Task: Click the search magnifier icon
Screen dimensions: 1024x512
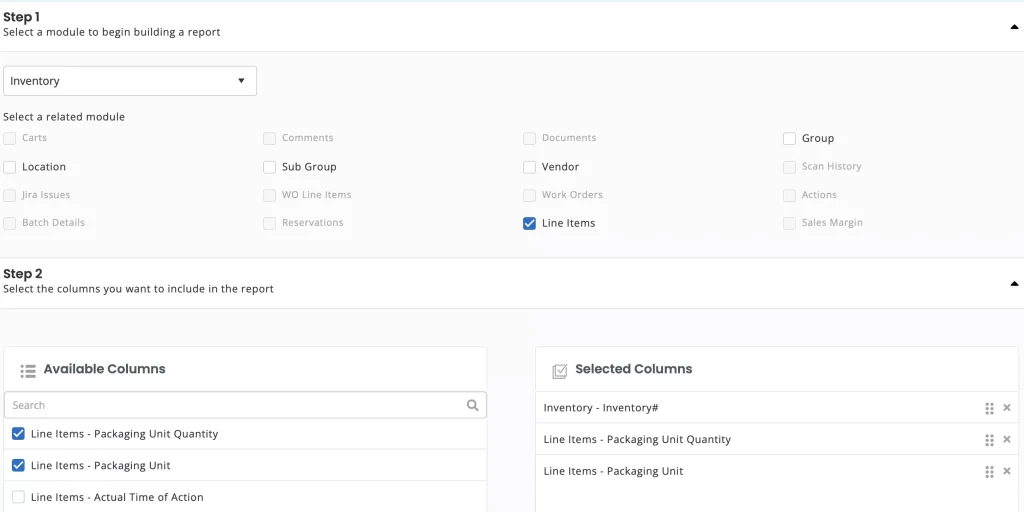Action: click(x=473, y=405)
